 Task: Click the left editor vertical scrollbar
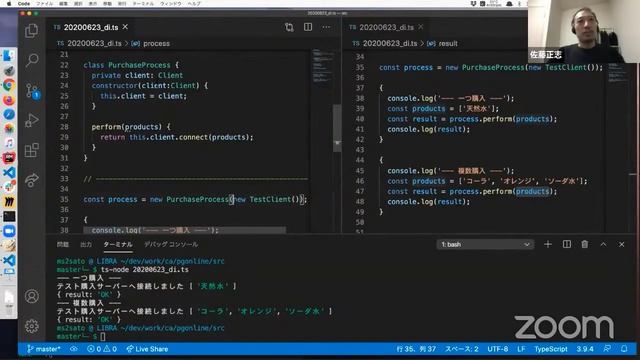(337, 127)
